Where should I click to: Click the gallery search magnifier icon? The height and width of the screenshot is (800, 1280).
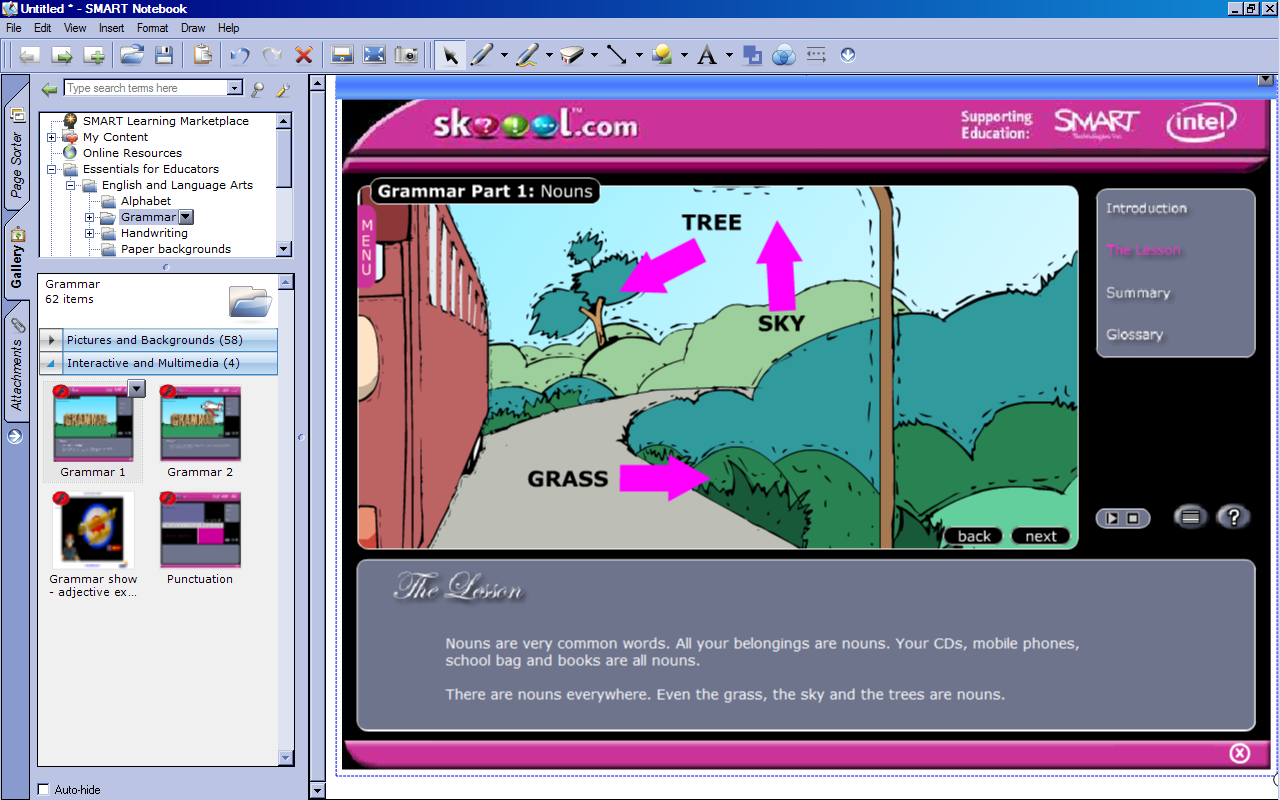[258, 89]
